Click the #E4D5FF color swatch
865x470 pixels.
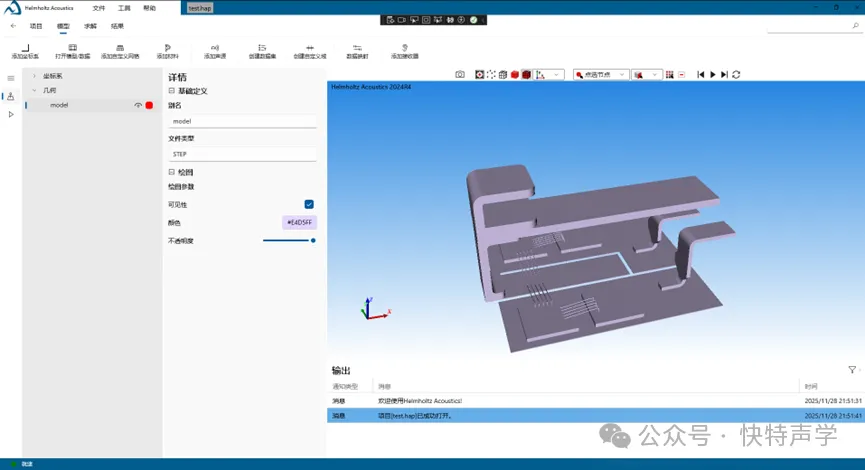299,222
